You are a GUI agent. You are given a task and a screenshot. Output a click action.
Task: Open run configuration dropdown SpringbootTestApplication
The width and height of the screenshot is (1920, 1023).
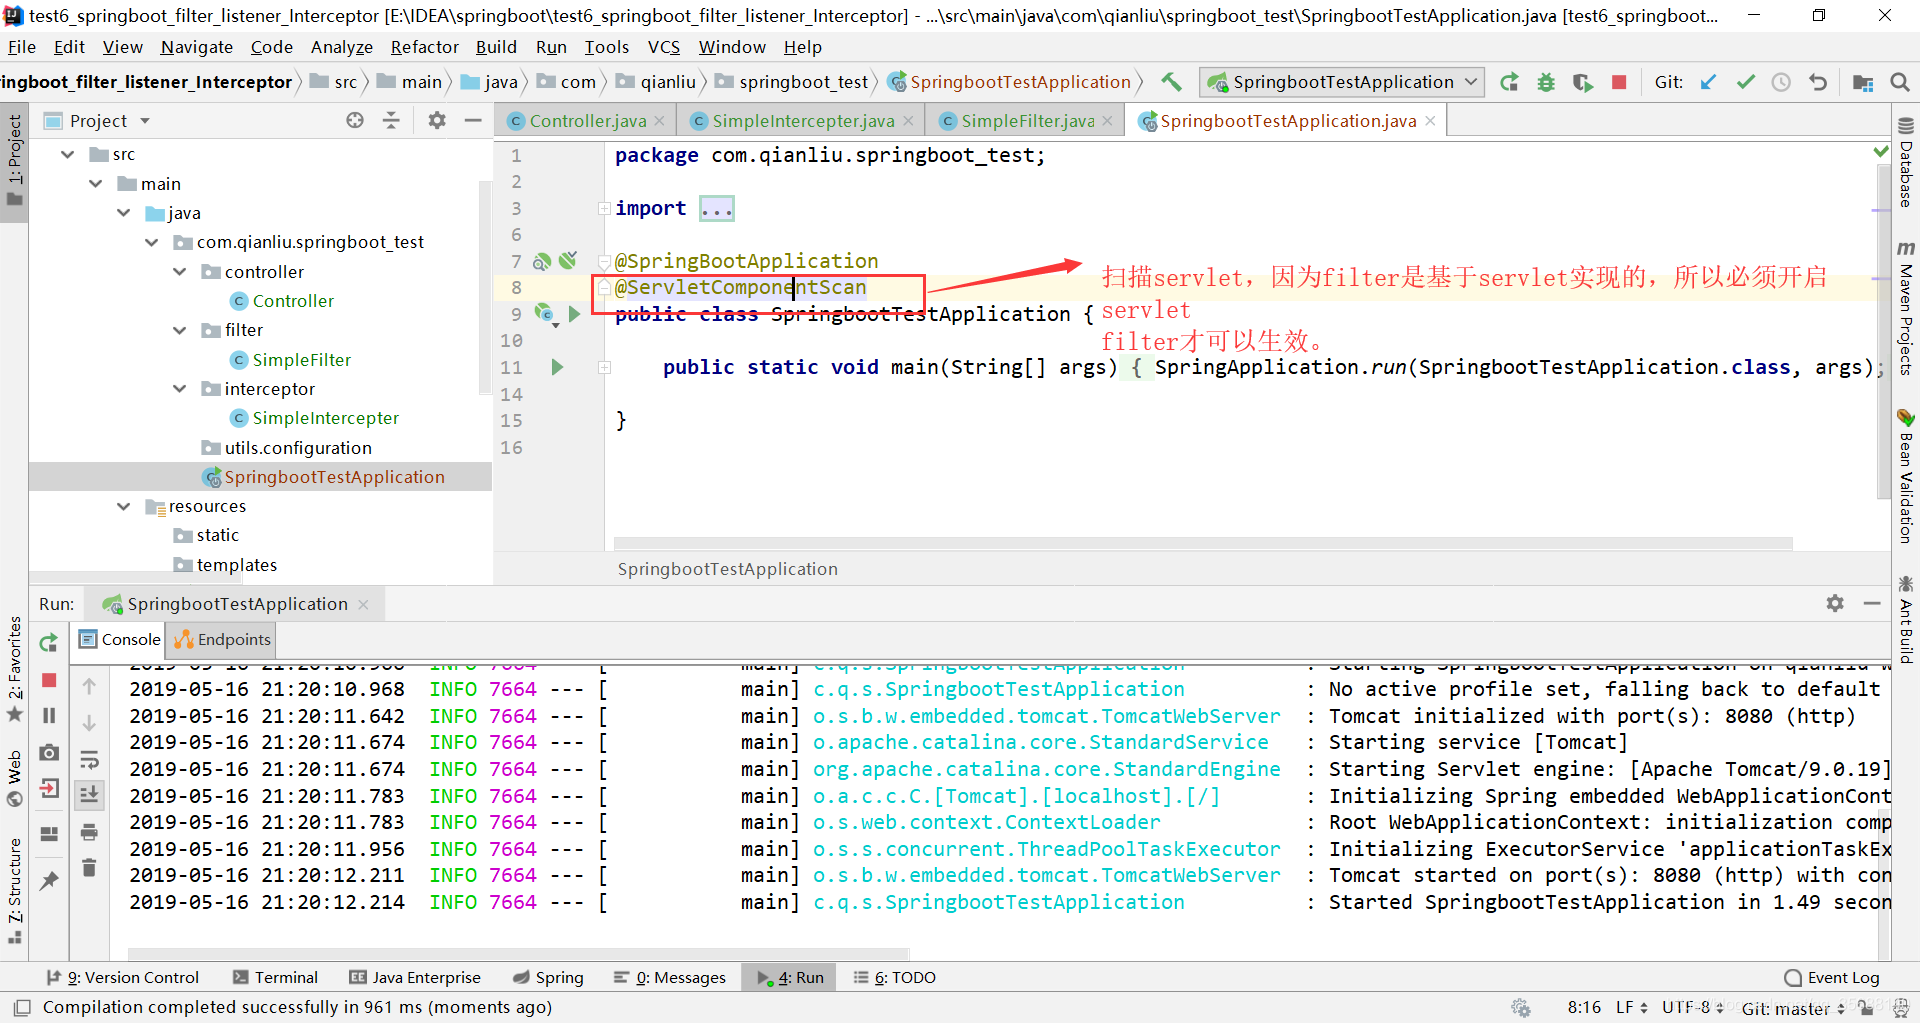tap(1342, 82)
